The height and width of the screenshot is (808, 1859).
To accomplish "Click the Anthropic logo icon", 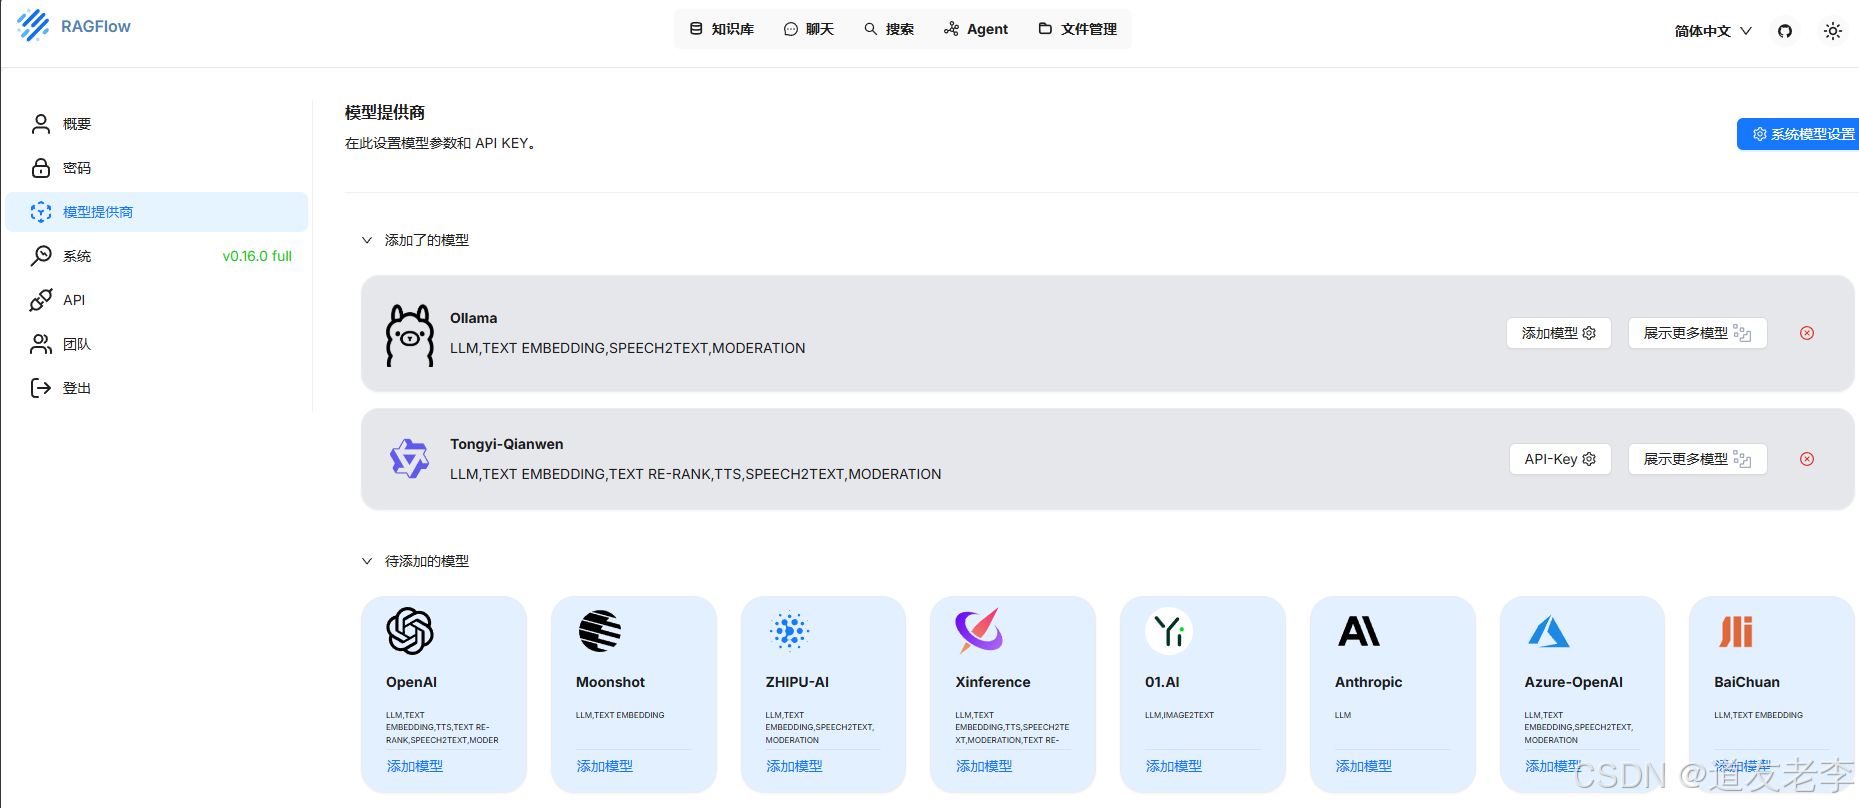I will pos(1359,631).
